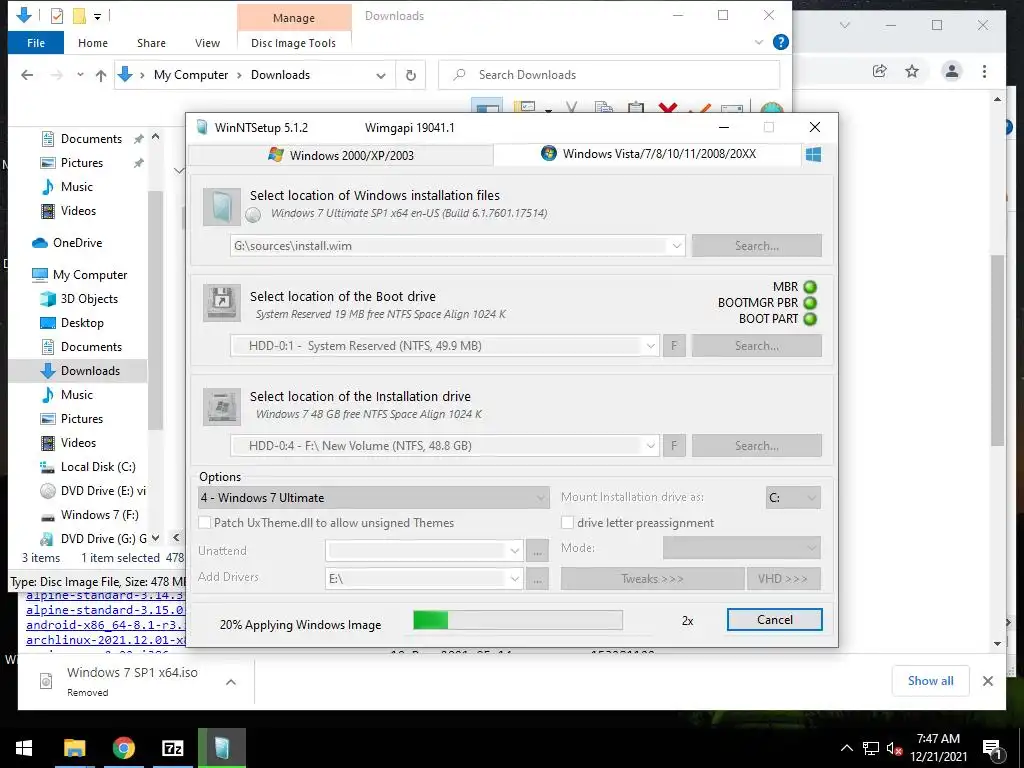The image size is (1024, 768).
Task: Open the Disc Image Tools tab
Action: pyautogui.click(x=293, y=43)
